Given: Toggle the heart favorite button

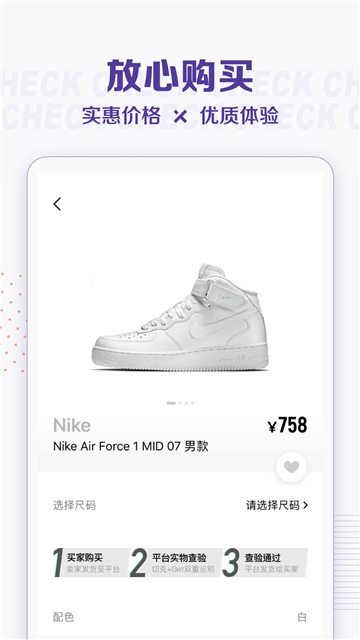Looking at the screenshot, I should coord(291,467).
